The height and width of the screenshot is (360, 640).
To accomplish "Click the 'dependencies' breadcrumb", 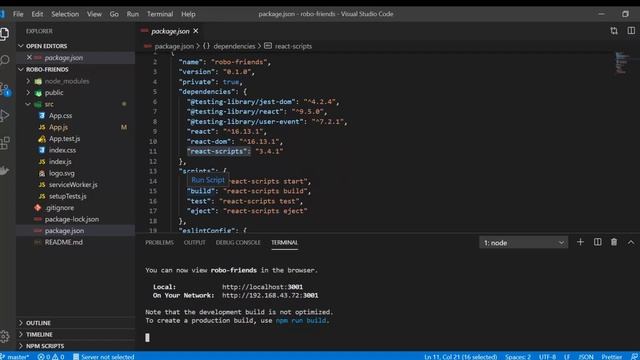I will pyautogui.click(x=234, y=46).
